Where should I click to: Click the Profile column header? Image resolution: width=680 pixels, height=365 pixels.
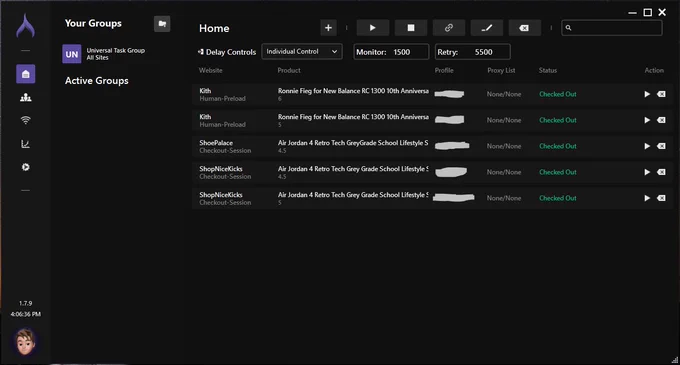(444, 70)
